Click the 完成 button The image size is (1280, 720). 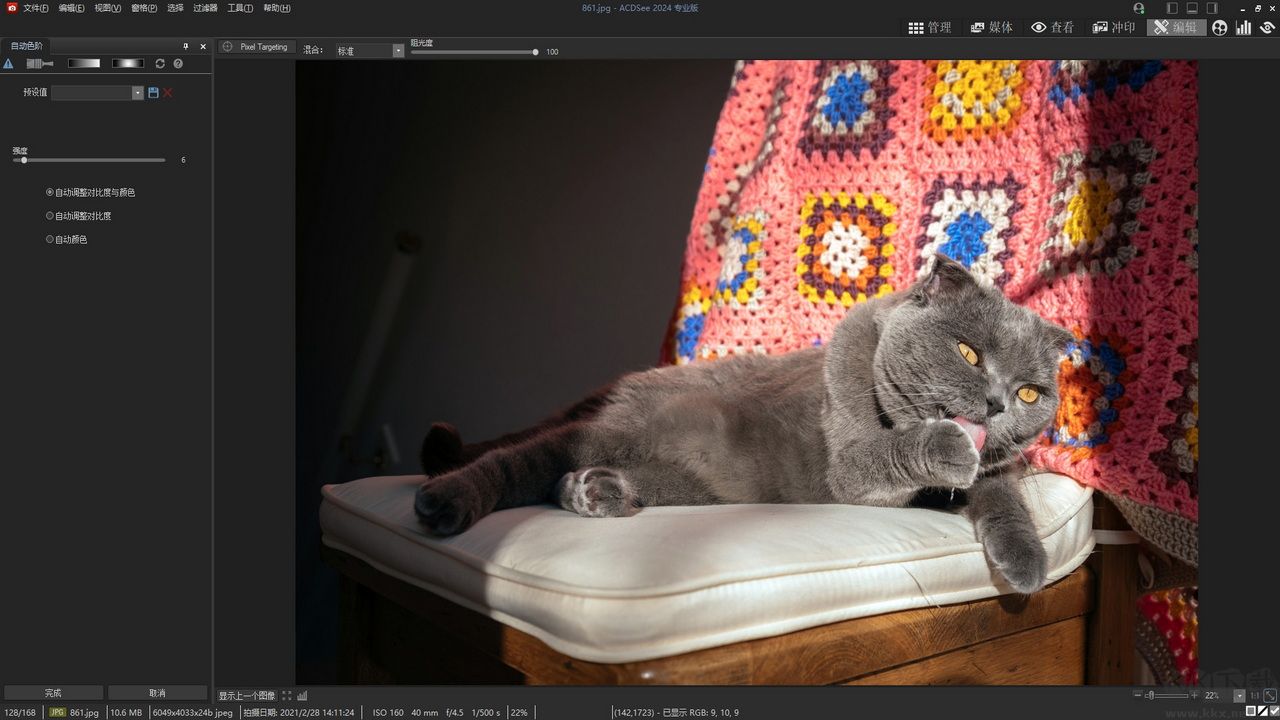[x=53, y=693]
